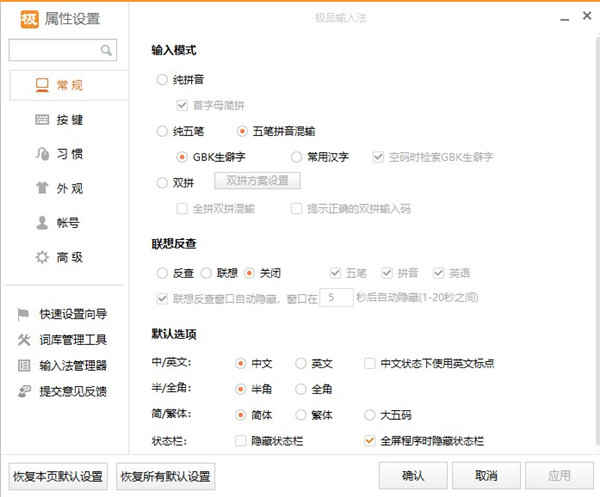The width and height of the screenshot is (600, 497).
Task: Click the list icon of 输入法管理器
Action: pos(24,365)
